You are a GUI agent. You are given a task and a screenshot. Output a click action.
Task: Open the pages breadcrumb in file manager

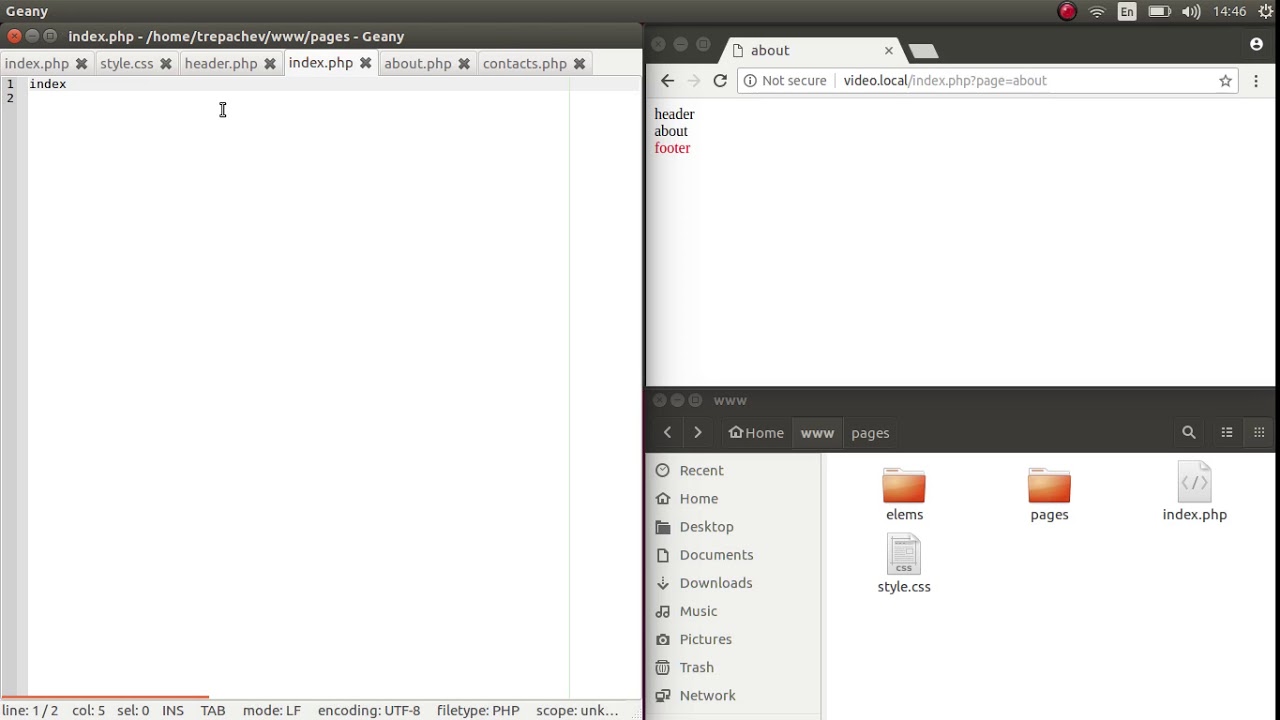(x=870, y=433)
